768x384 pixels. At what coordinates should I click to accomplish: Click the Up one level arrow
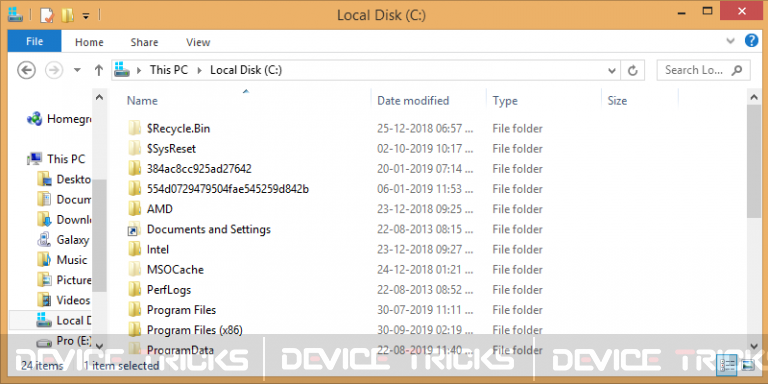(99, 71)
